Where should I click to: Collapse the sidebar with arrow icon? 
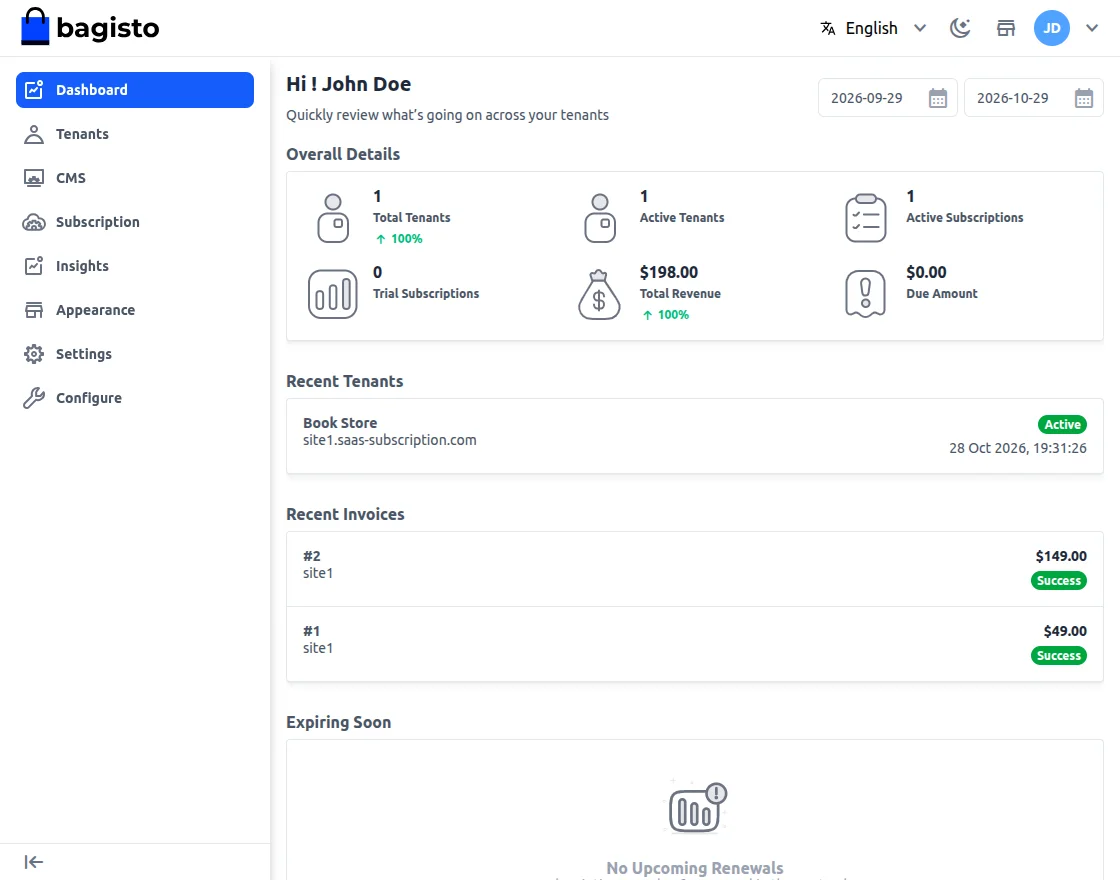[34, 862]
